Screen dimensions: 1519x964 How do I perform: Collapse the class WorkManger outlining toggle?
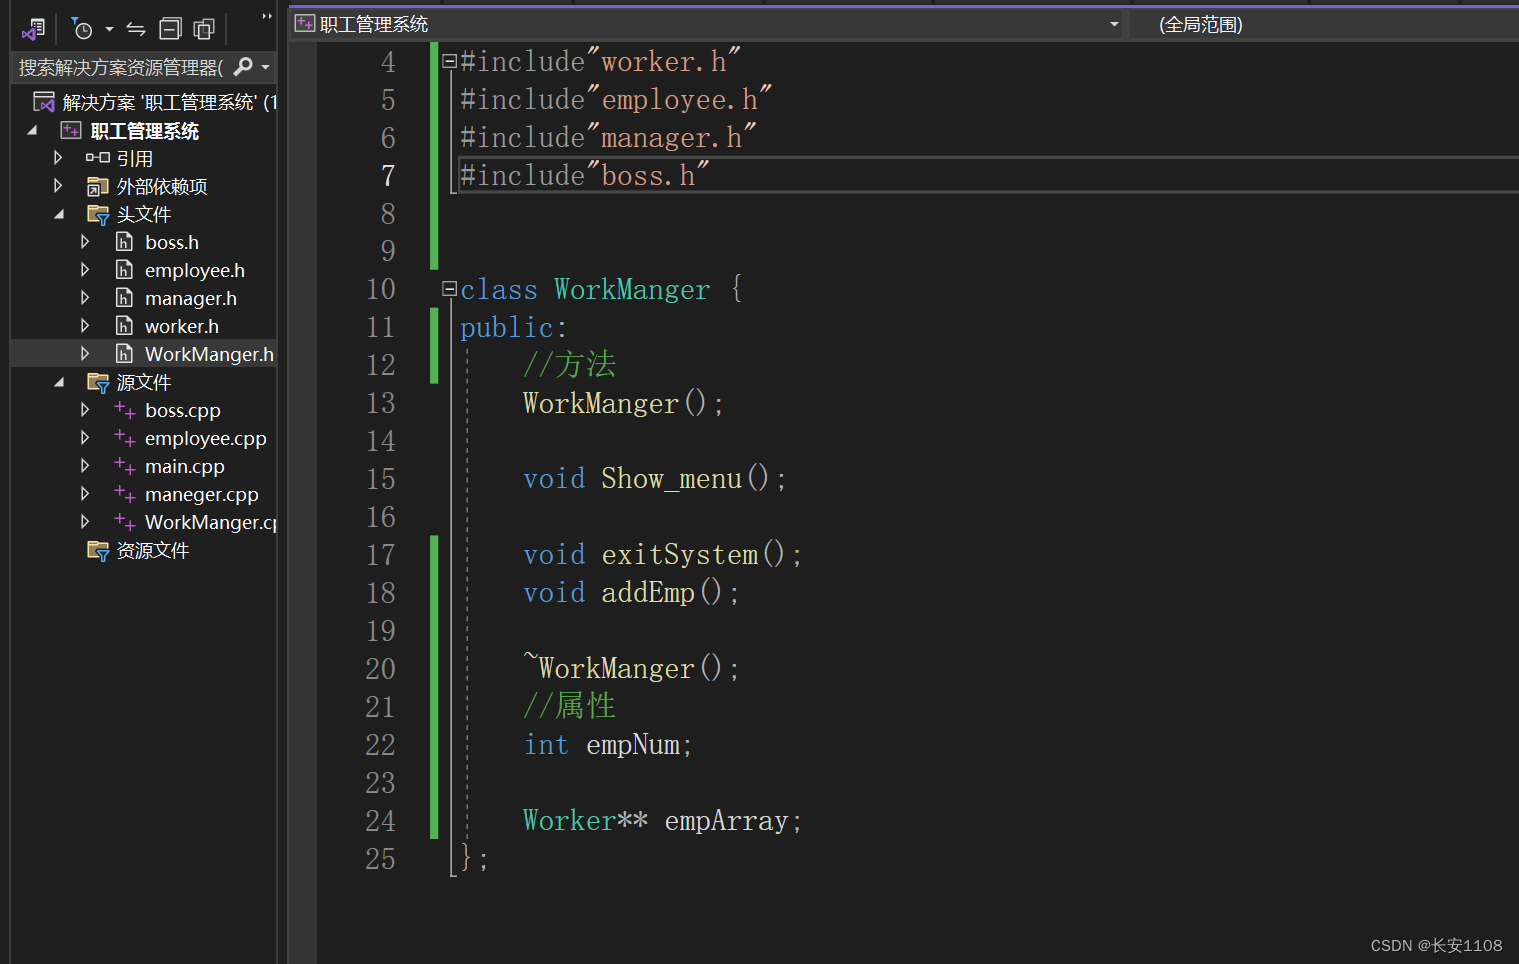450,290
